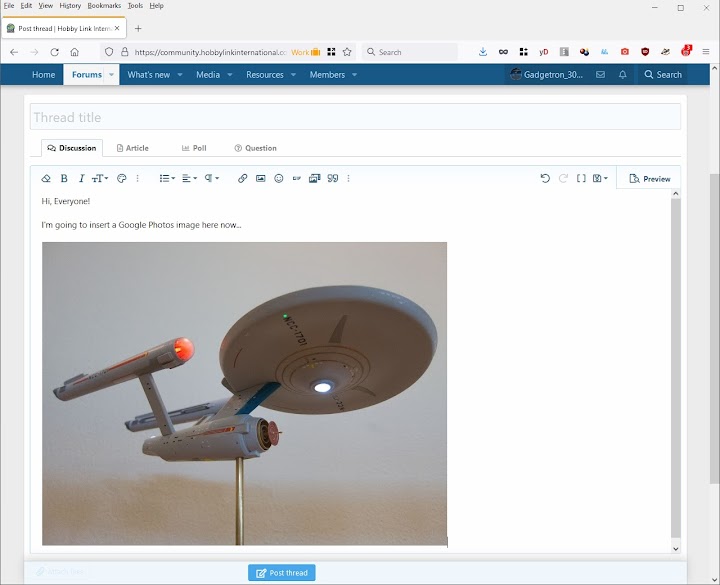This screenshot has width=720, height=585.
Task: Open the tracking protection shield icon
Action: click(109, 52)
